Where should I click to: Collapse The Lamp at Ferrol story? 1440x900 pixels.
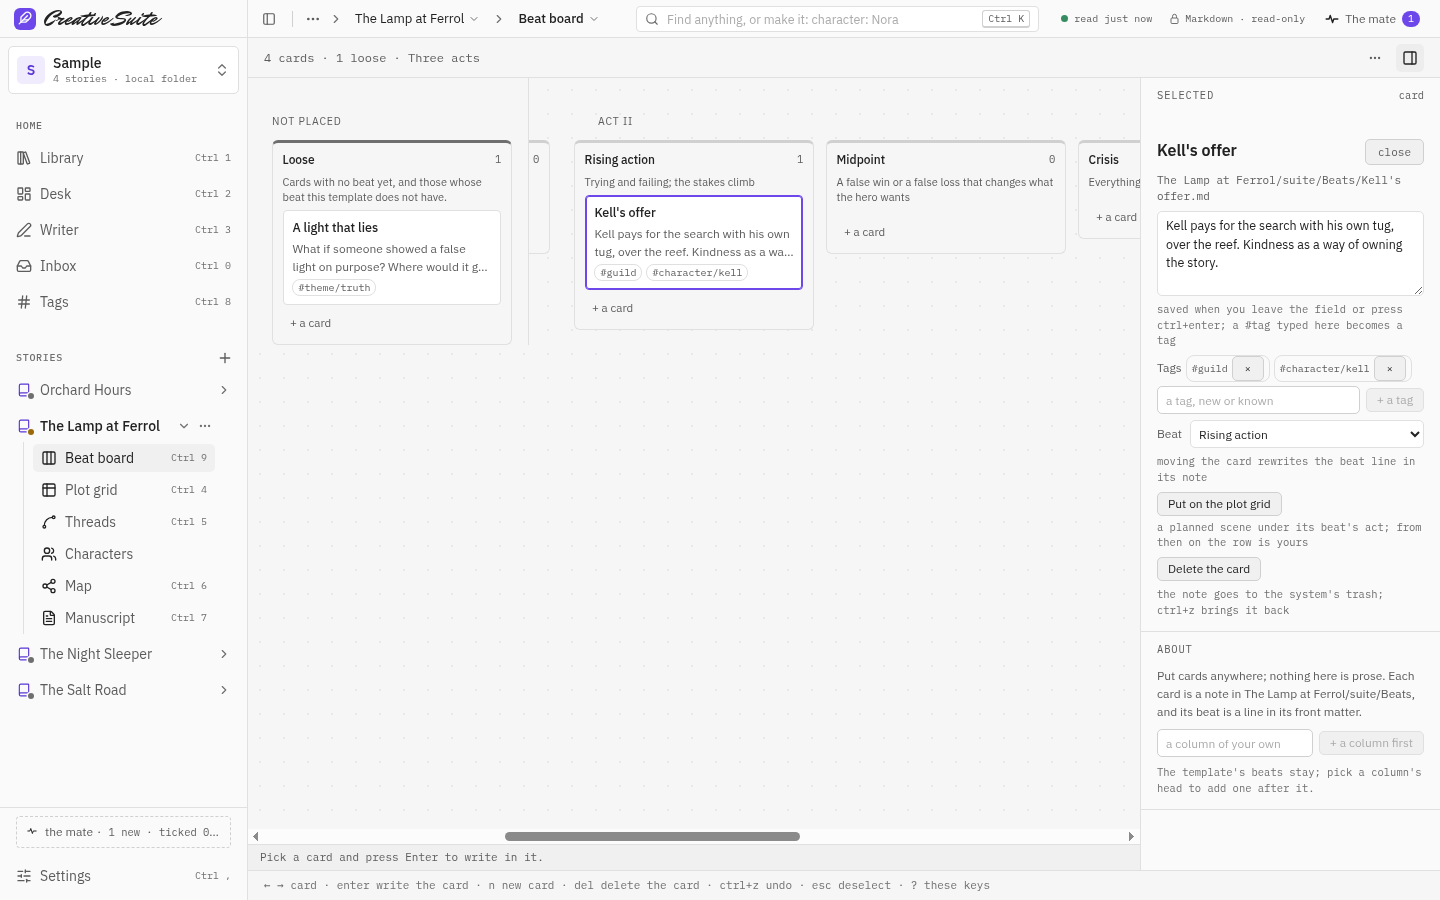click(x=184, y=426)
